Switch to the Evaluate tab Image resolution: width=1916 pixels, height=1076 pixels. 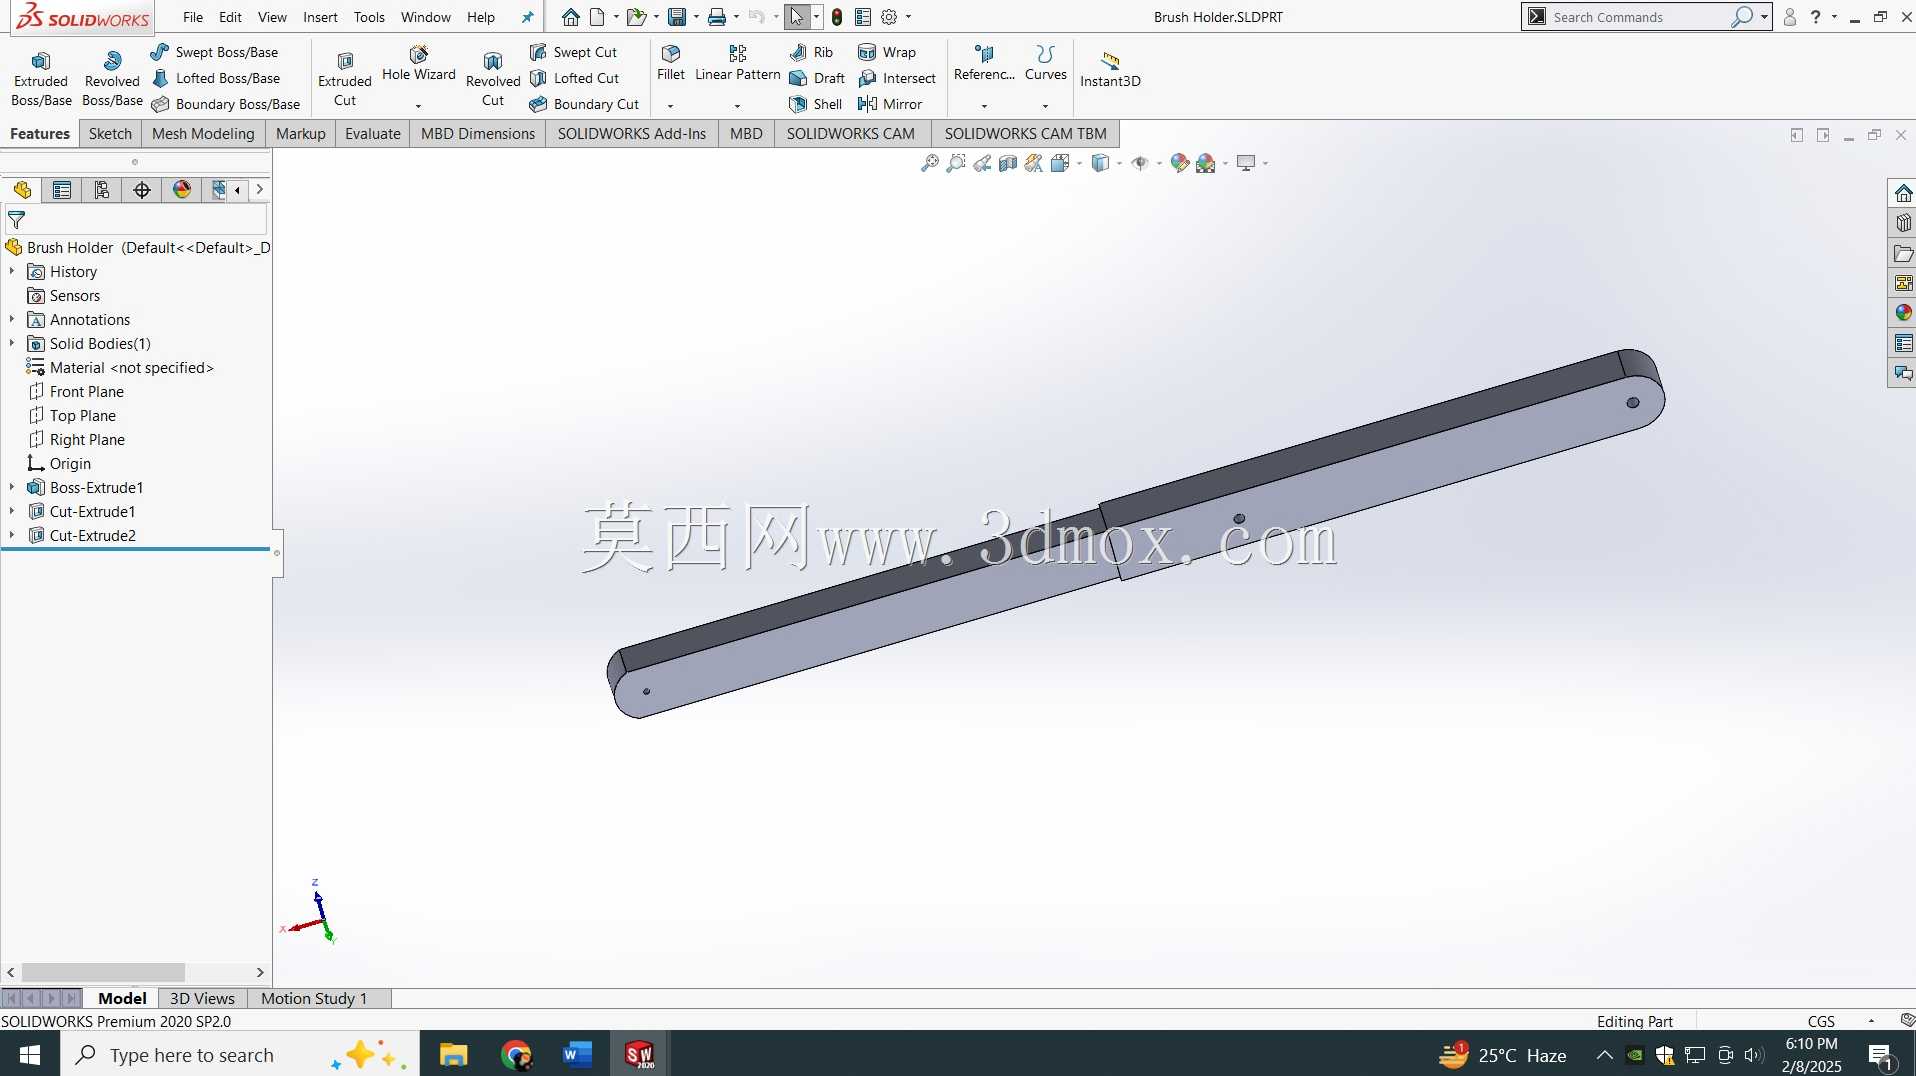click(372, 133)
